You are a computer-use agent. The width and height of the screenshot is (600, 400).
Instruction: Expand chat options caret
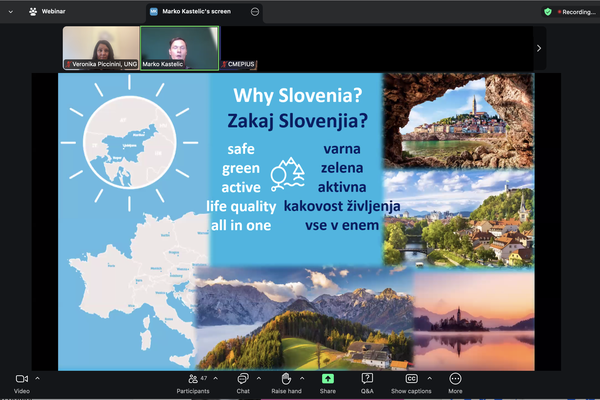click(259, 379)
